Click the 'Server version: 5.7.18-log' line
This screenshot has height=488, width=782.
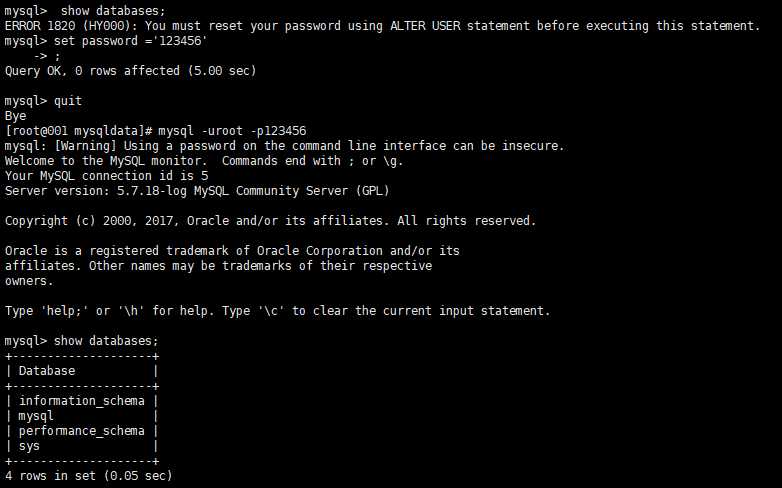click(x=197, y=191)
